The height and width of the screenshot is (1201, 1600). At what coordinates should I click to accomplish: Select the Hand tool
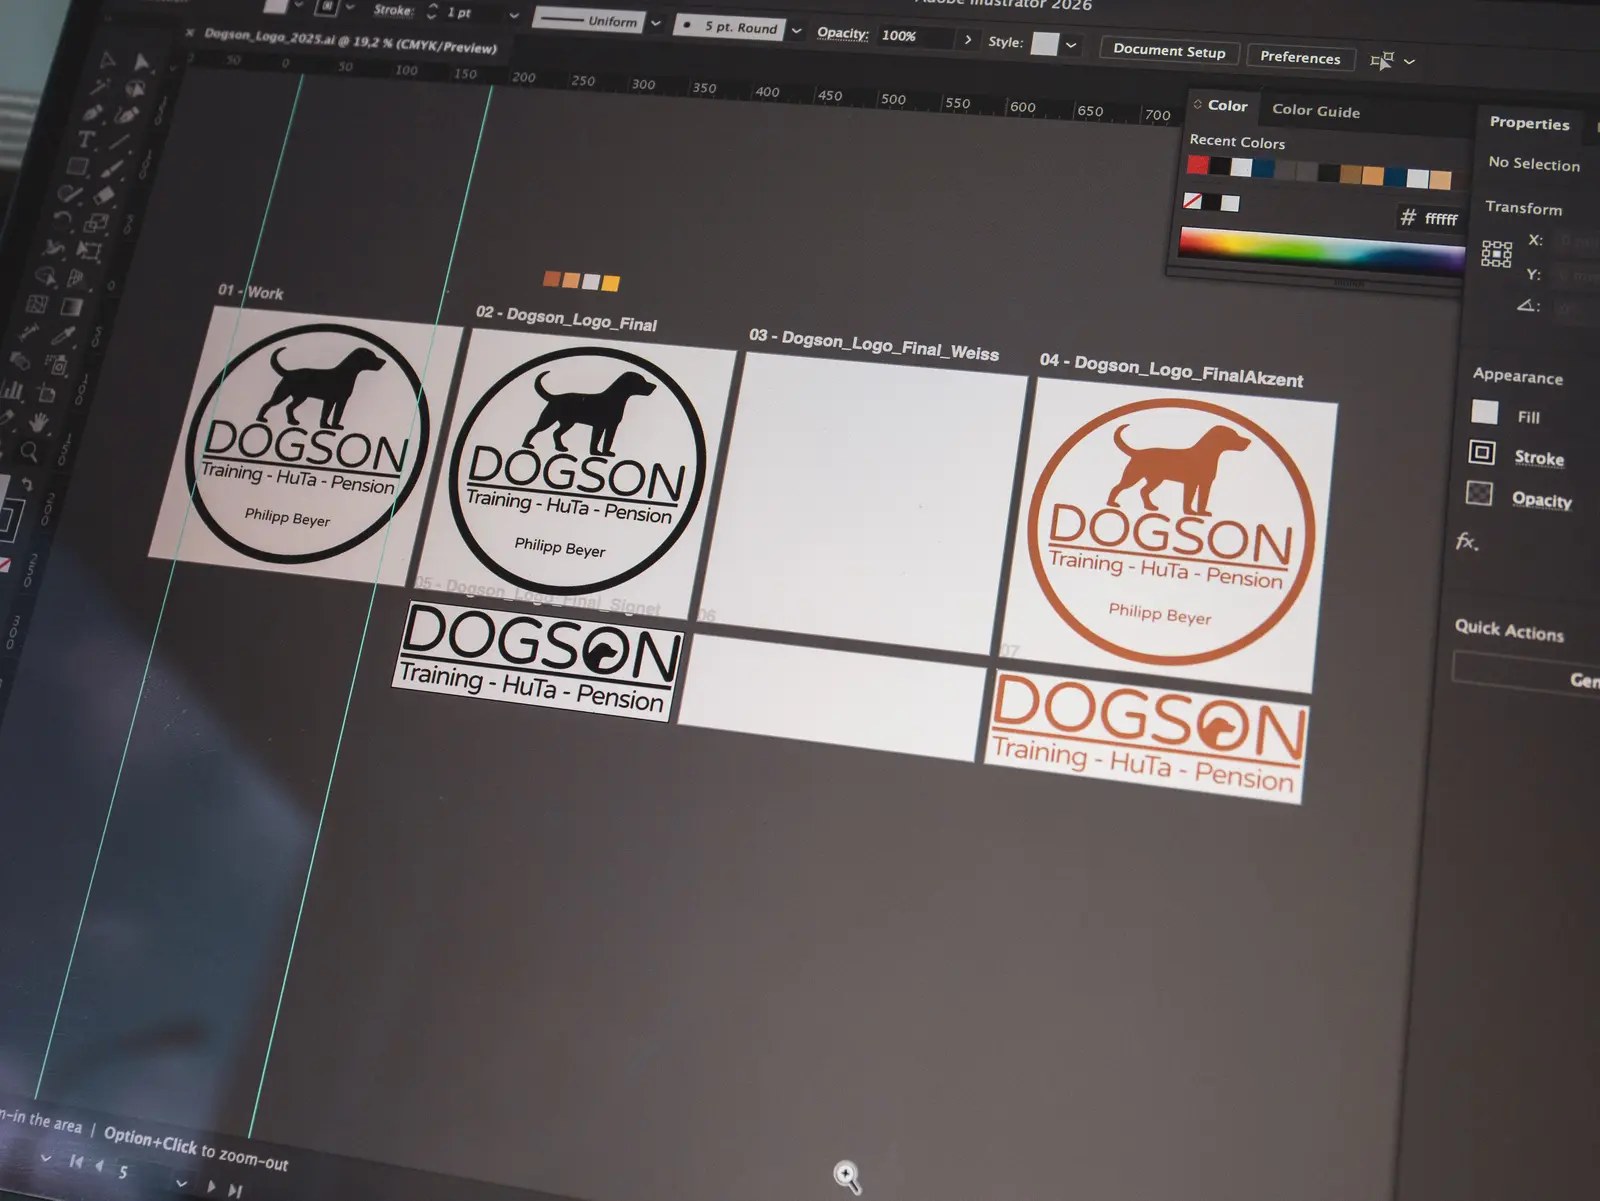[39, 421]
